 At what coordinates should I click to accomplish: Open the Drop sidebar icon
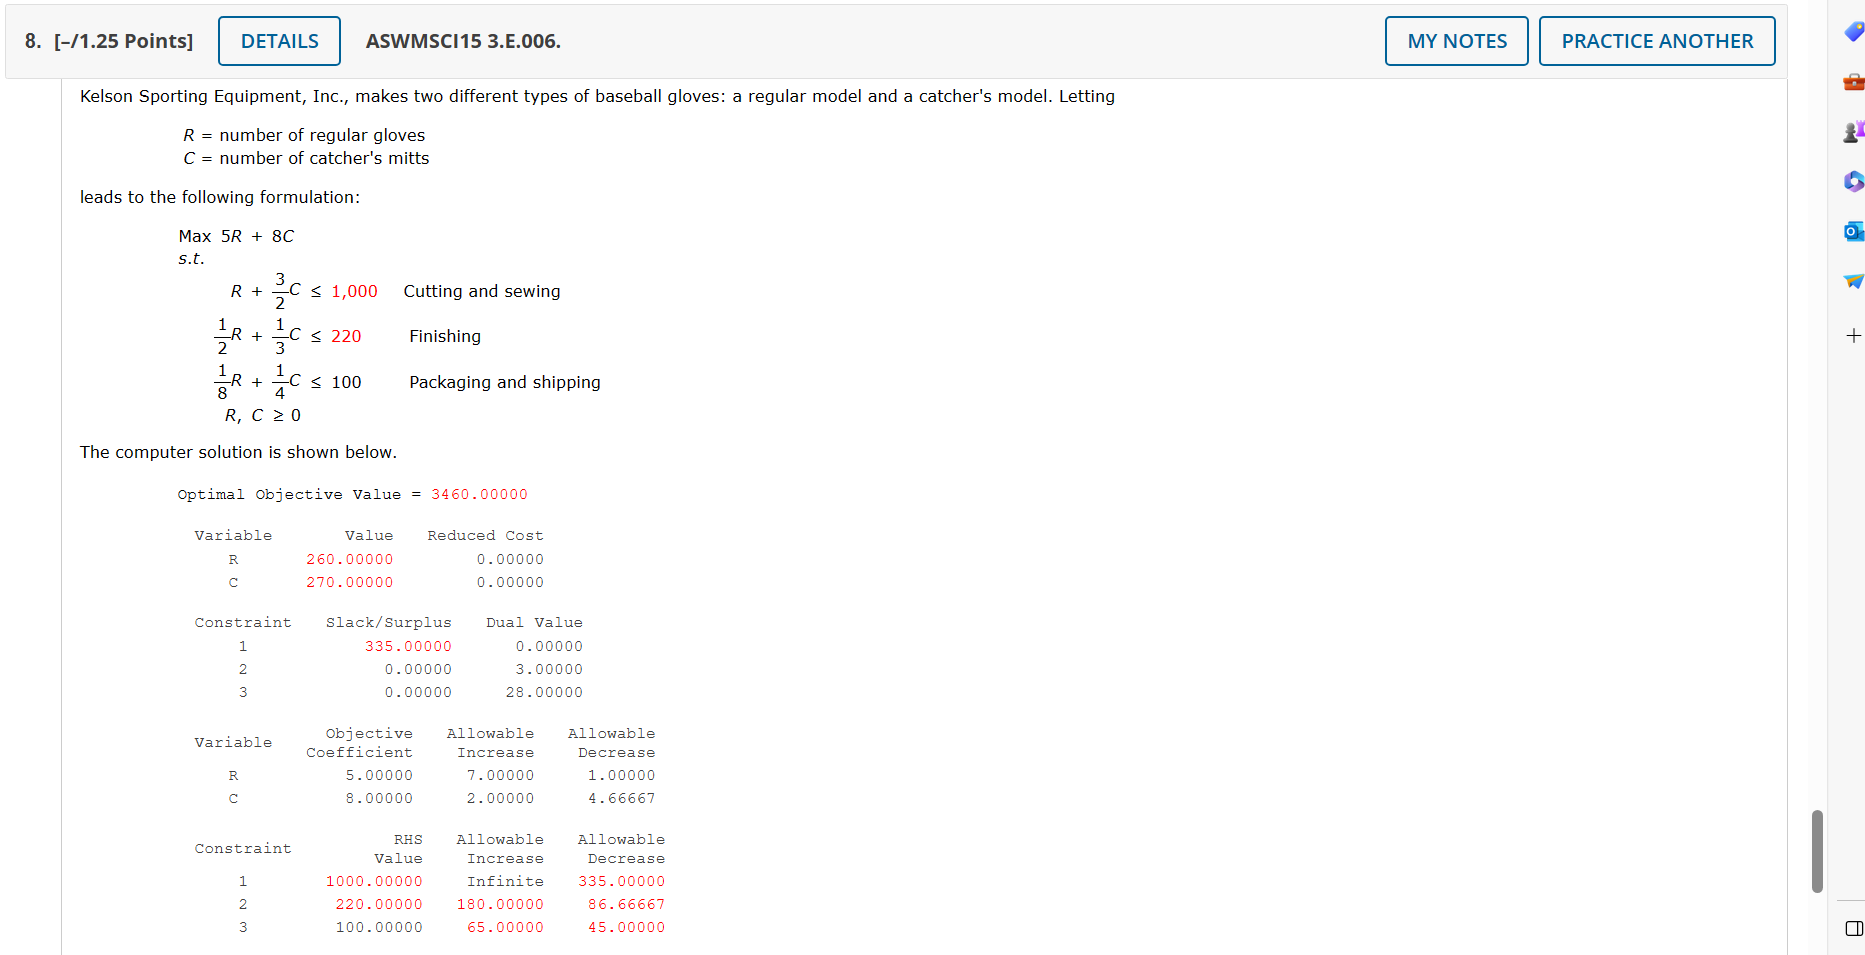click(1855, 281)
